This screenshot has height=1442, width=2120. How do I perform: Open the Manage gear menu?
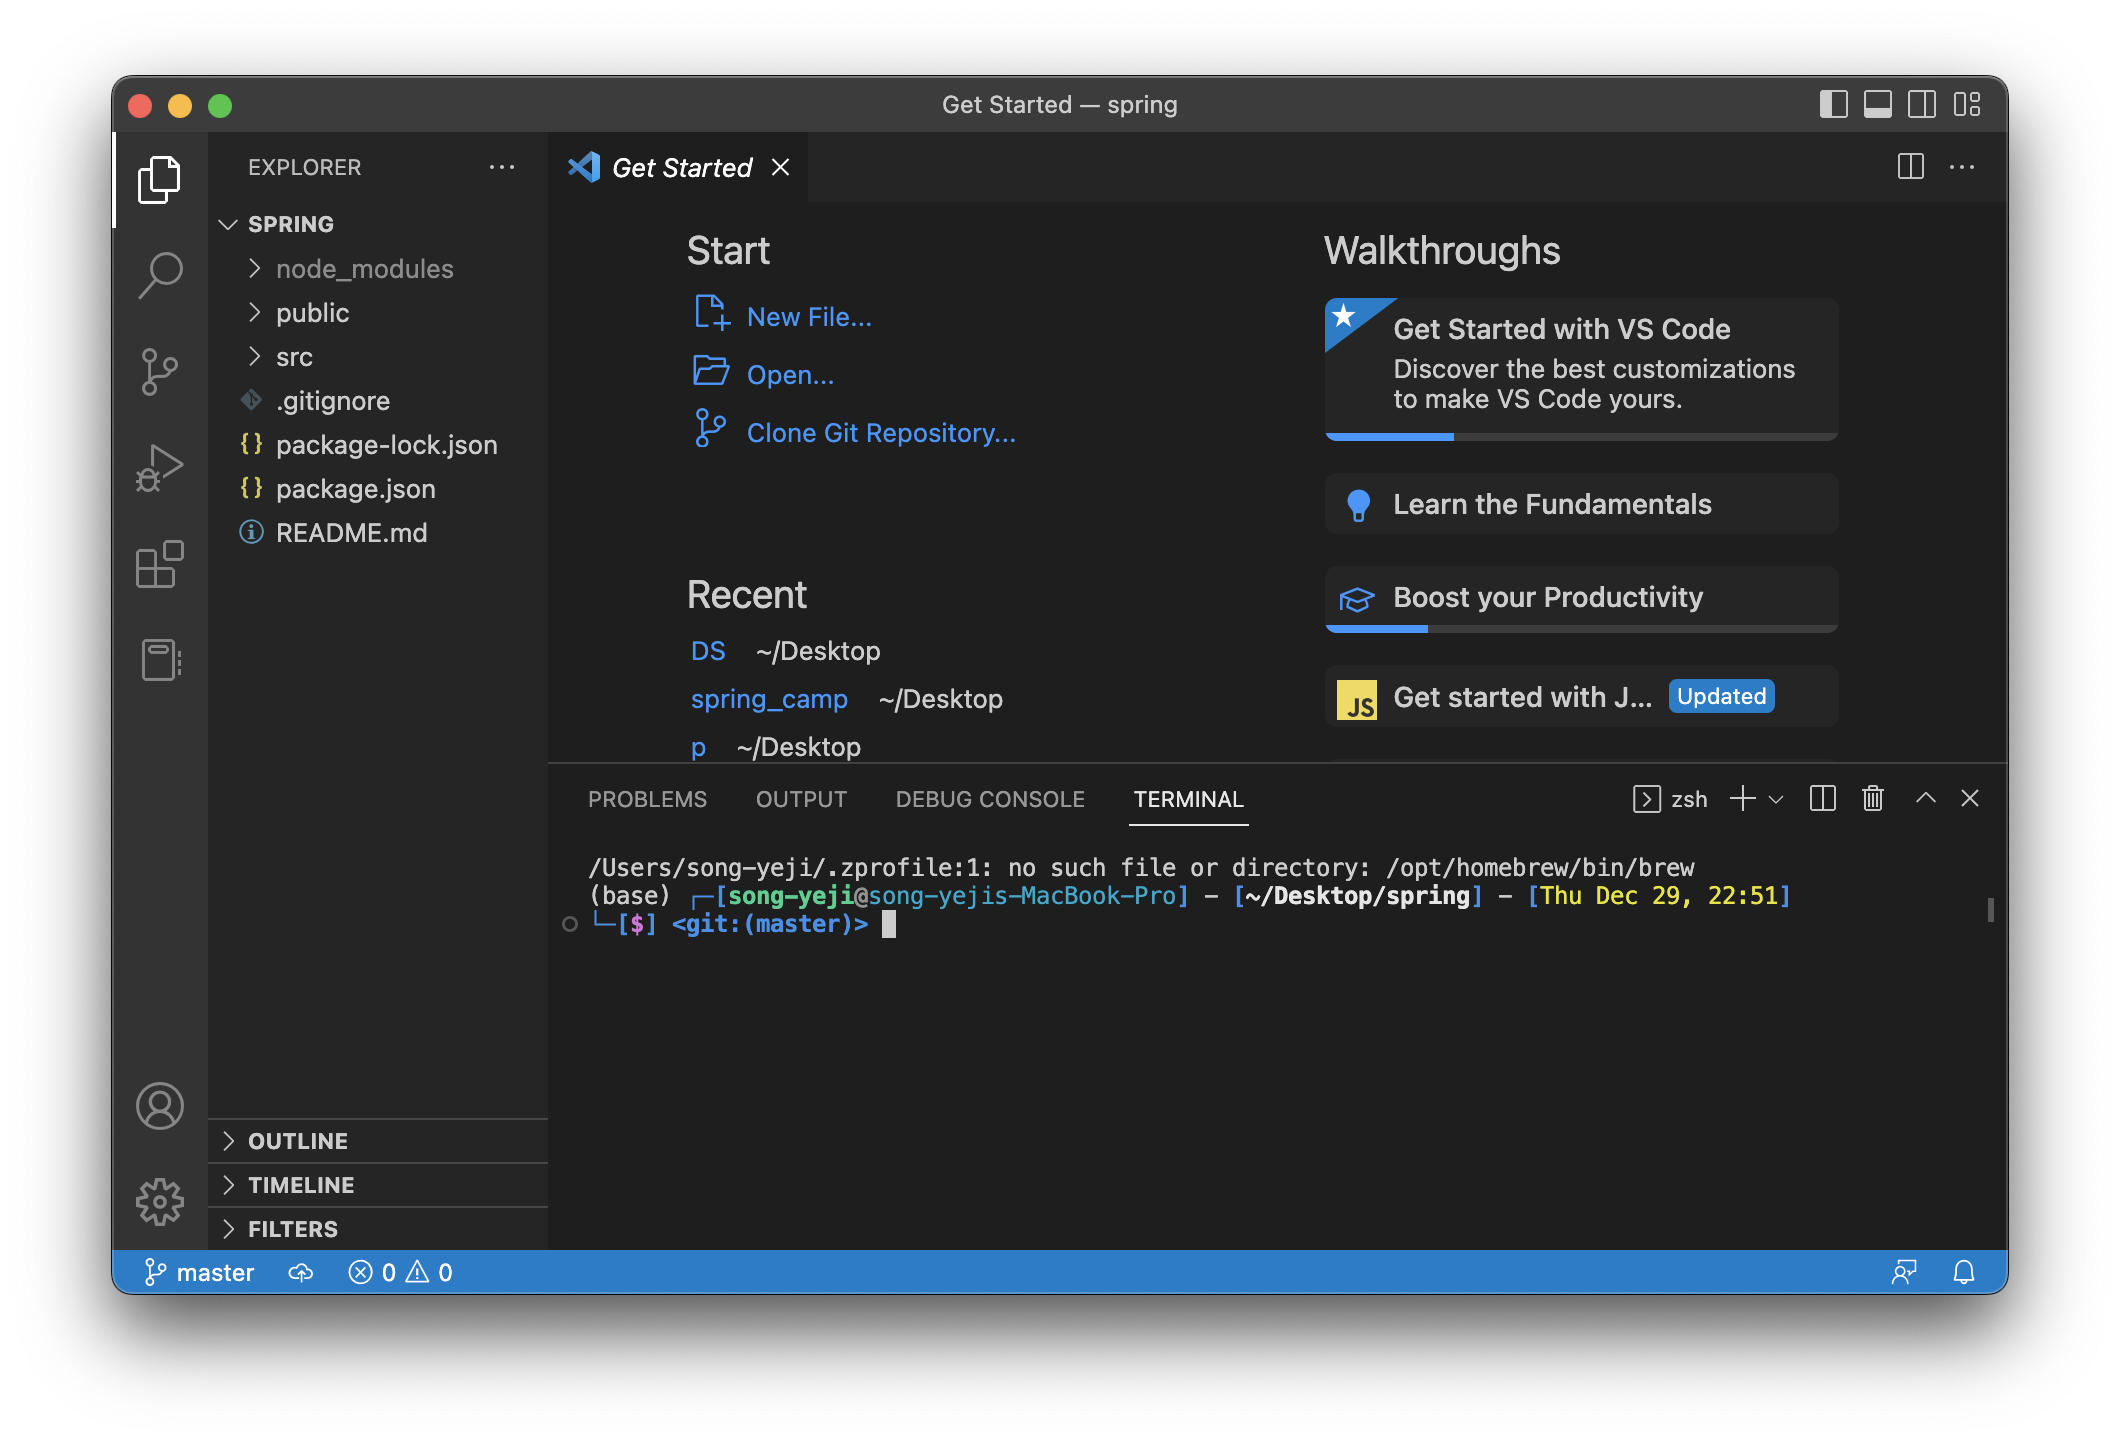[160, 1201]
